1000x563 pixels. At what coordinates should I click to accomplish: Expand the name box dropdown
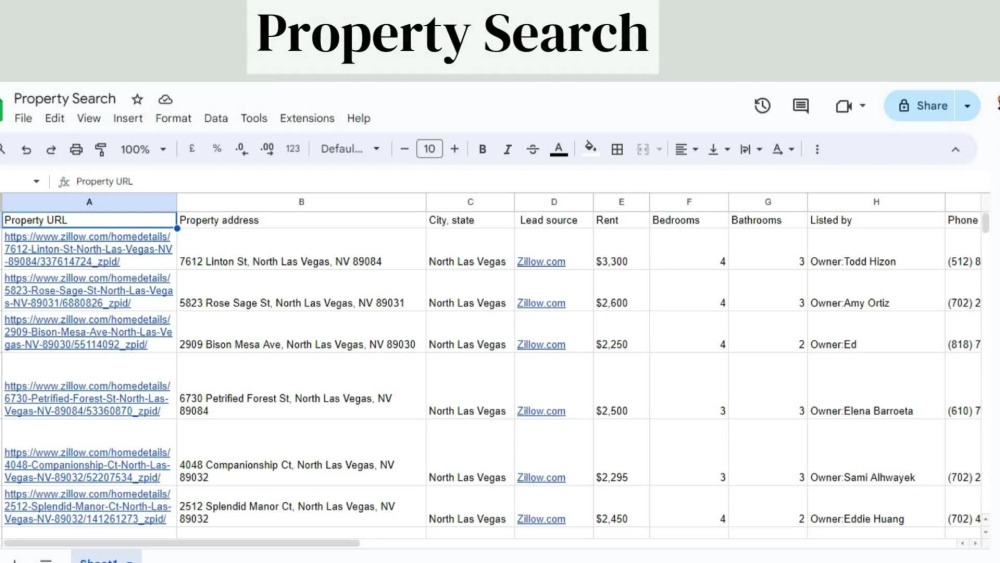click(x=36, y=182)
